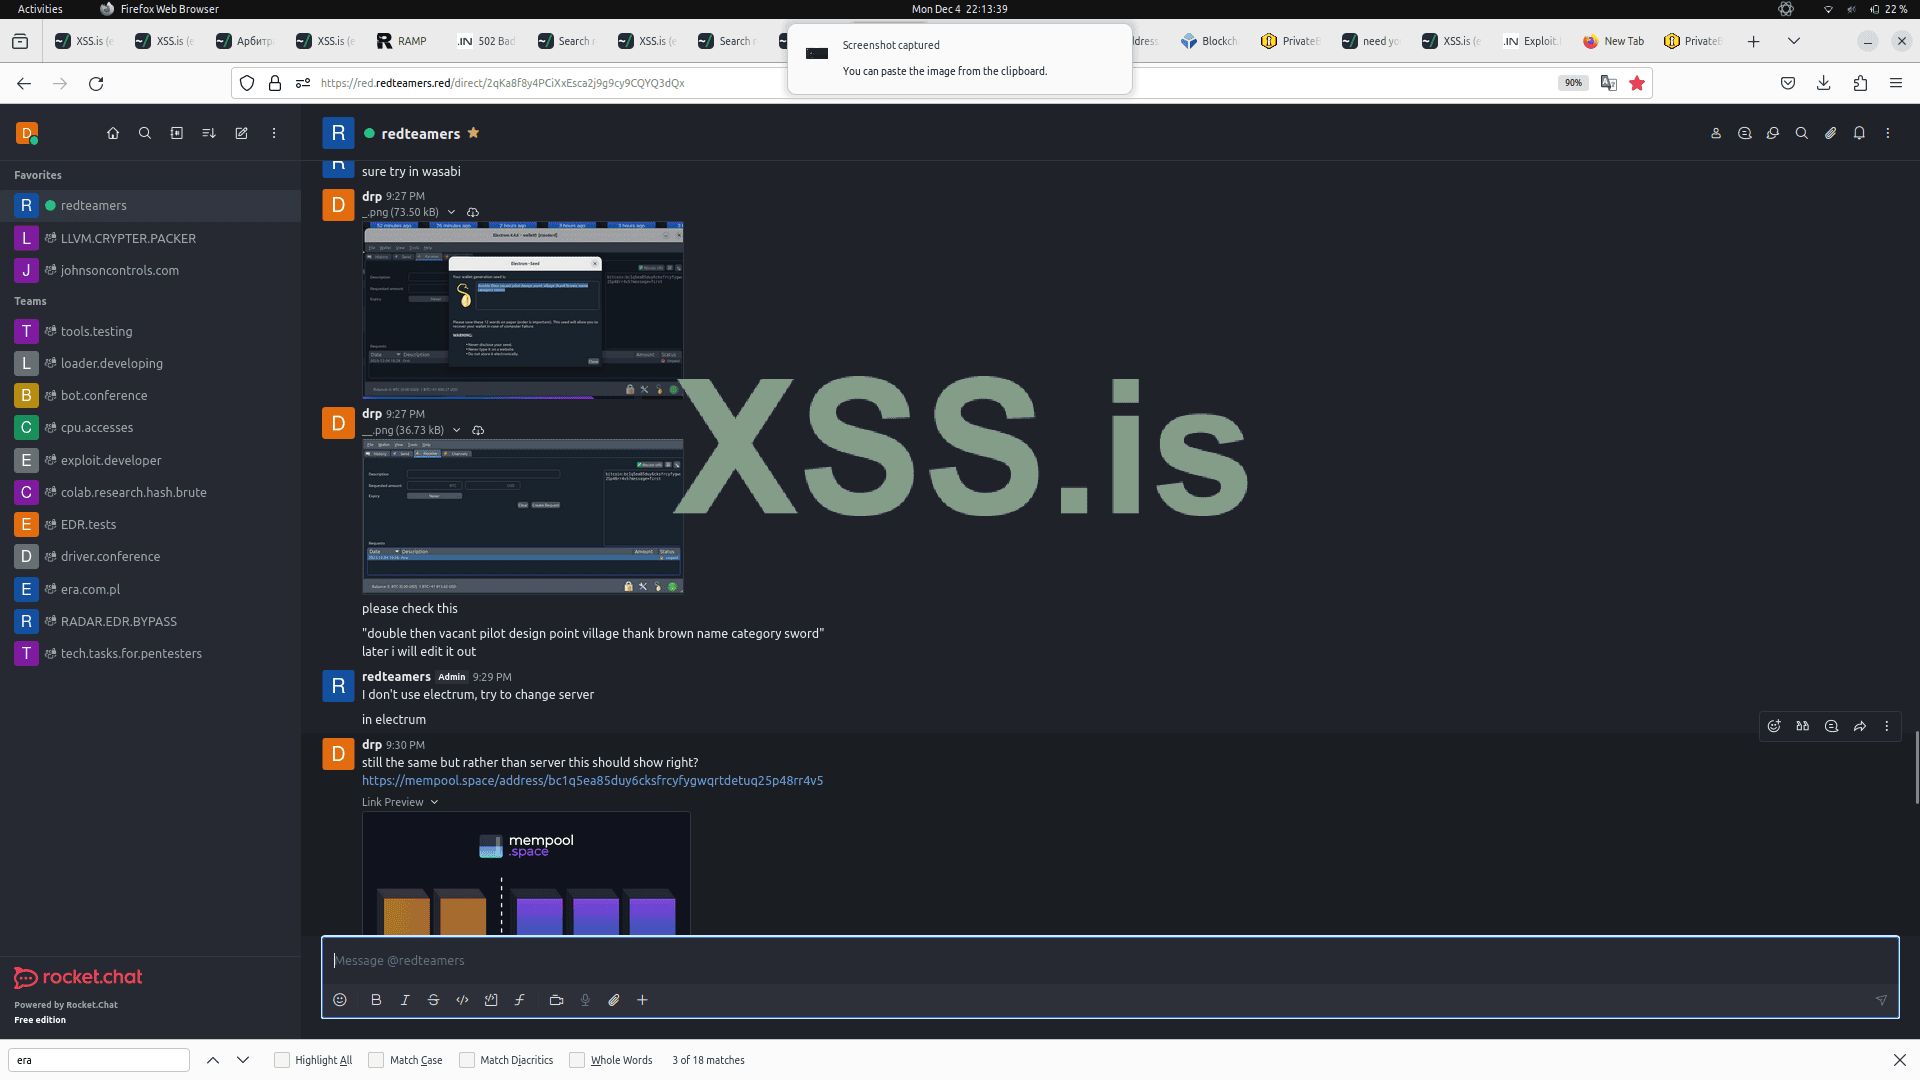Enable the Match Case checkbox
This screenshot has height=1080, width=1920.
376,1060
